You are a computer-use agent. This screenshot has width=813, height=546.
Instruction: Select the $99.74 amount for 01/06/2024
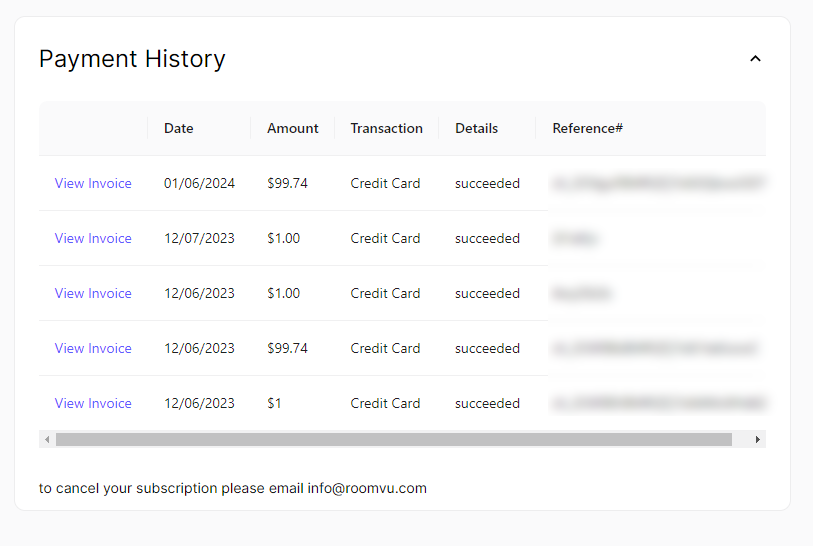point(287,183)
